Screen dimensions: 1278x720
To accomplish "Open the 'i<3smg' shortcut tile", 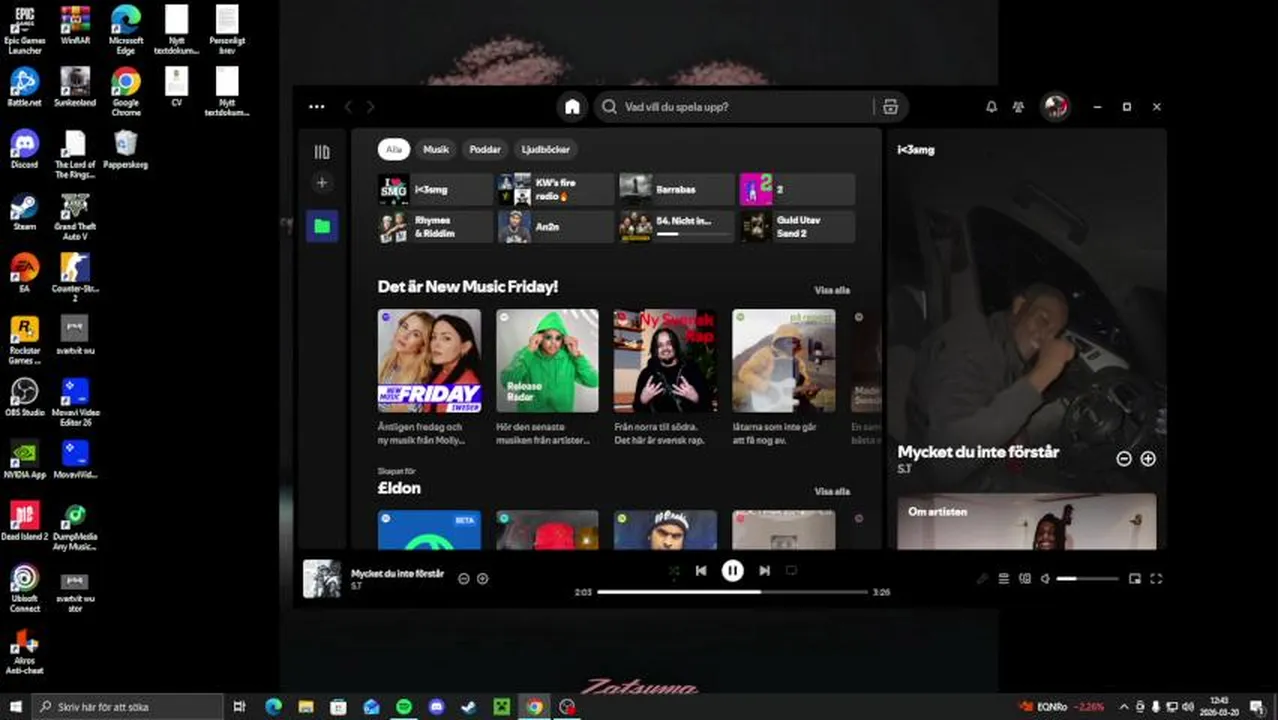I will tap(435, 189).
